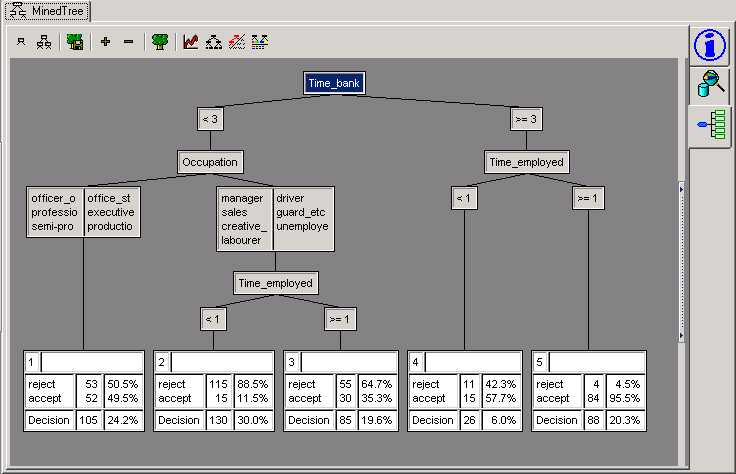
Task: Click leaf node 1 name field
Action: [92, 361]
